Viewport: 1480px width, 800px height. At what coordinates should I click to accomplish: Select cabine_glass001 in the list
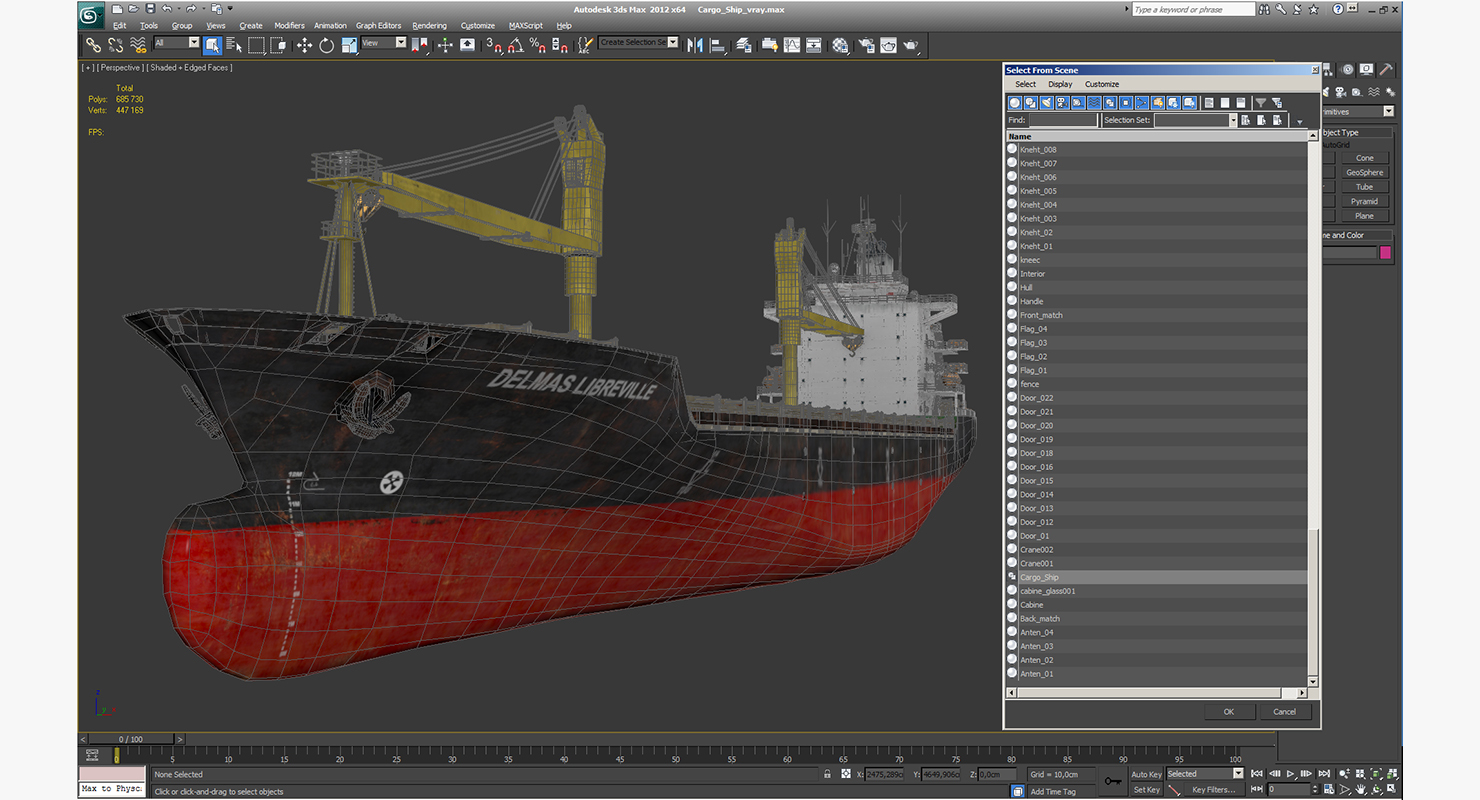pyautogui.click(x=1157, y=591)
